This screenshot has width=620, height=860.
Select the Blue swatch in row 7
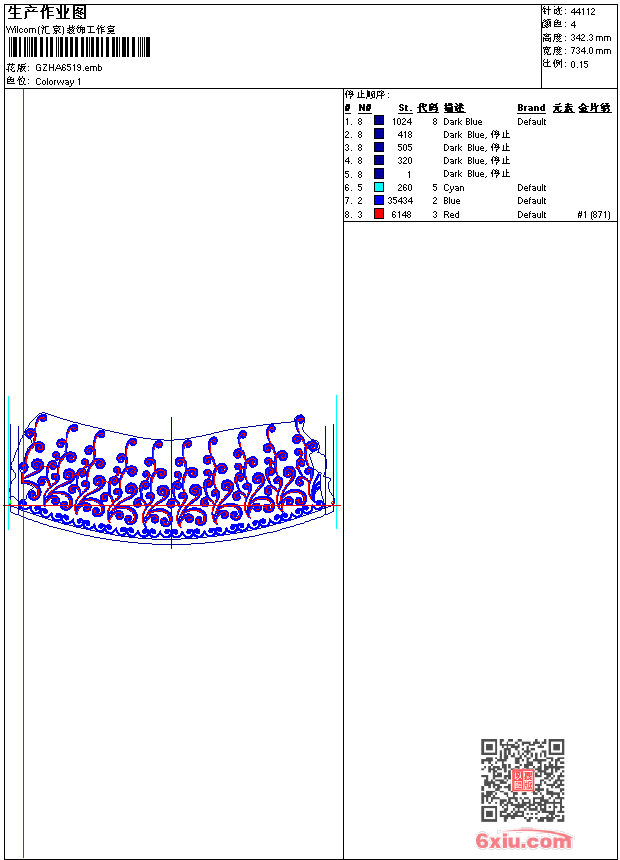pyautogui.click(x=379, y=200)
